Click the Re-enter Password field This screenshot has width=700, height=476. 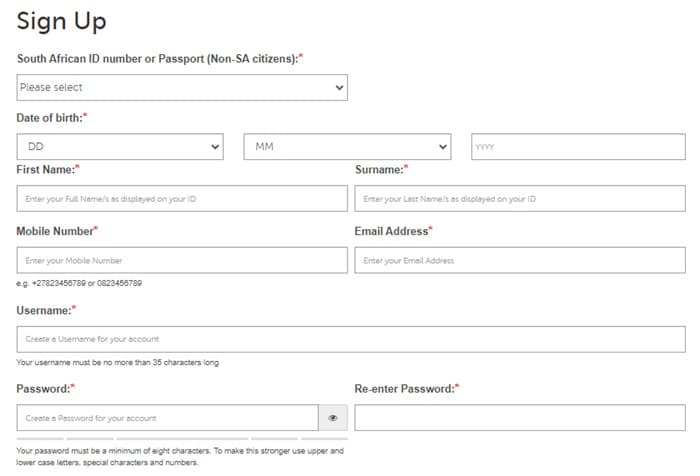(x=520, y=418)
